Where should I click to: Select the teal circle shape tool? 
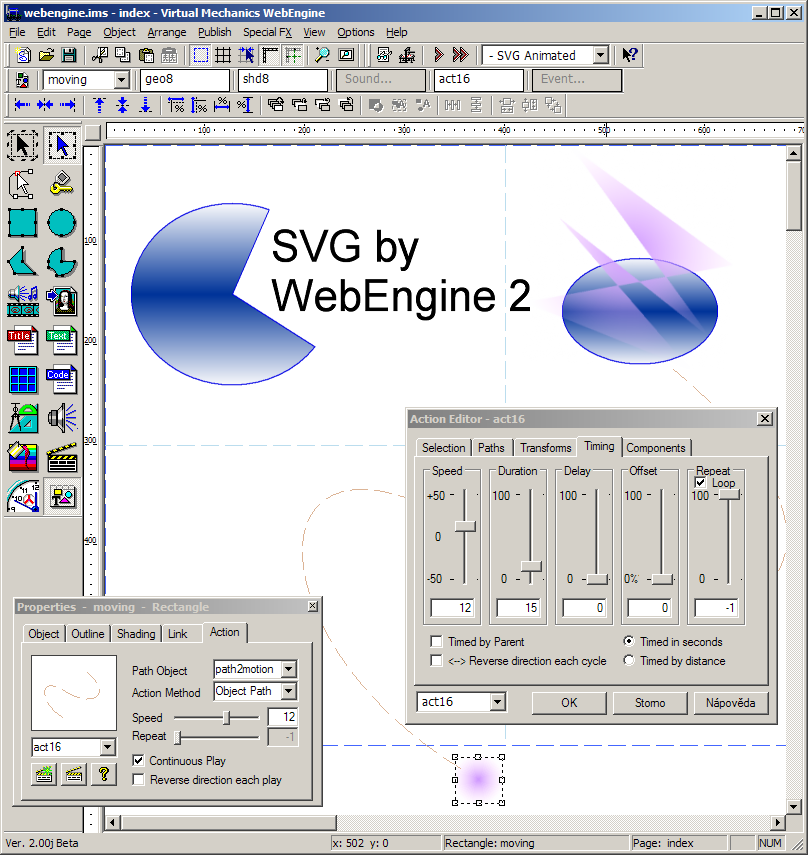coord(62,222)
